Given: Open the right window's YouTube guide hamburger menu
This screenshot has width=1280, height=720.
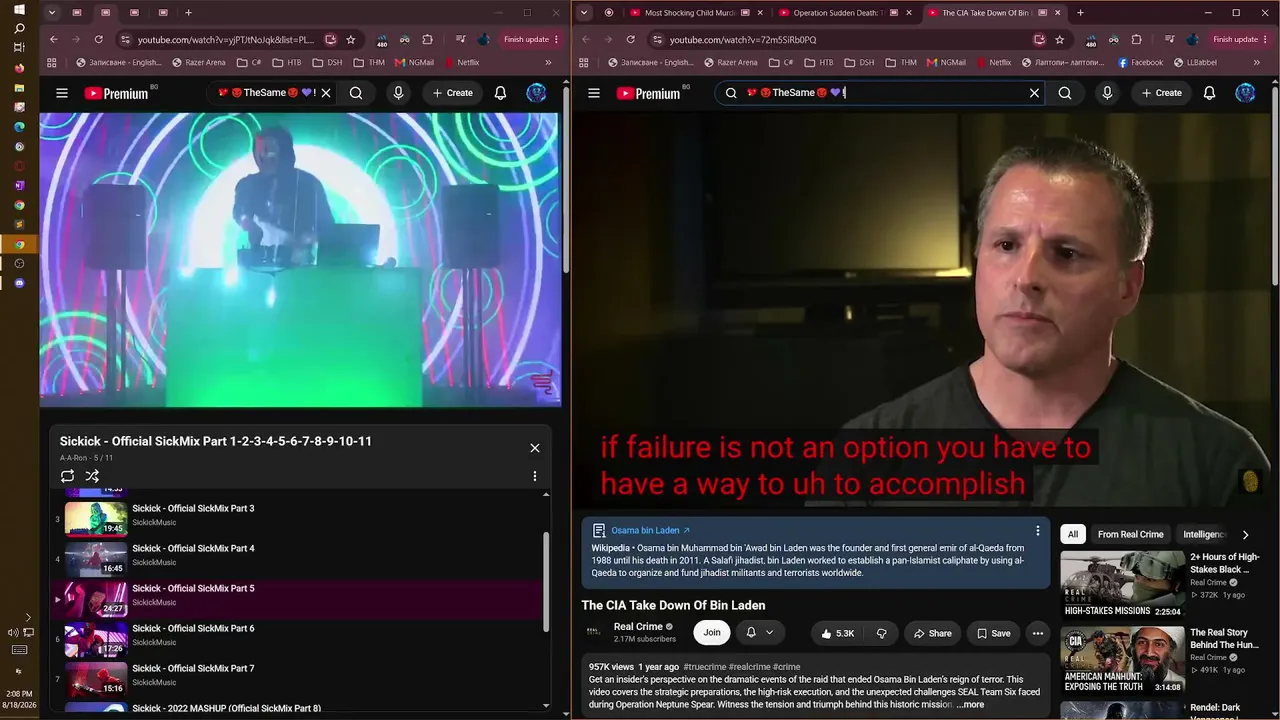Looking at the screenshot, I should click(594, 93).
